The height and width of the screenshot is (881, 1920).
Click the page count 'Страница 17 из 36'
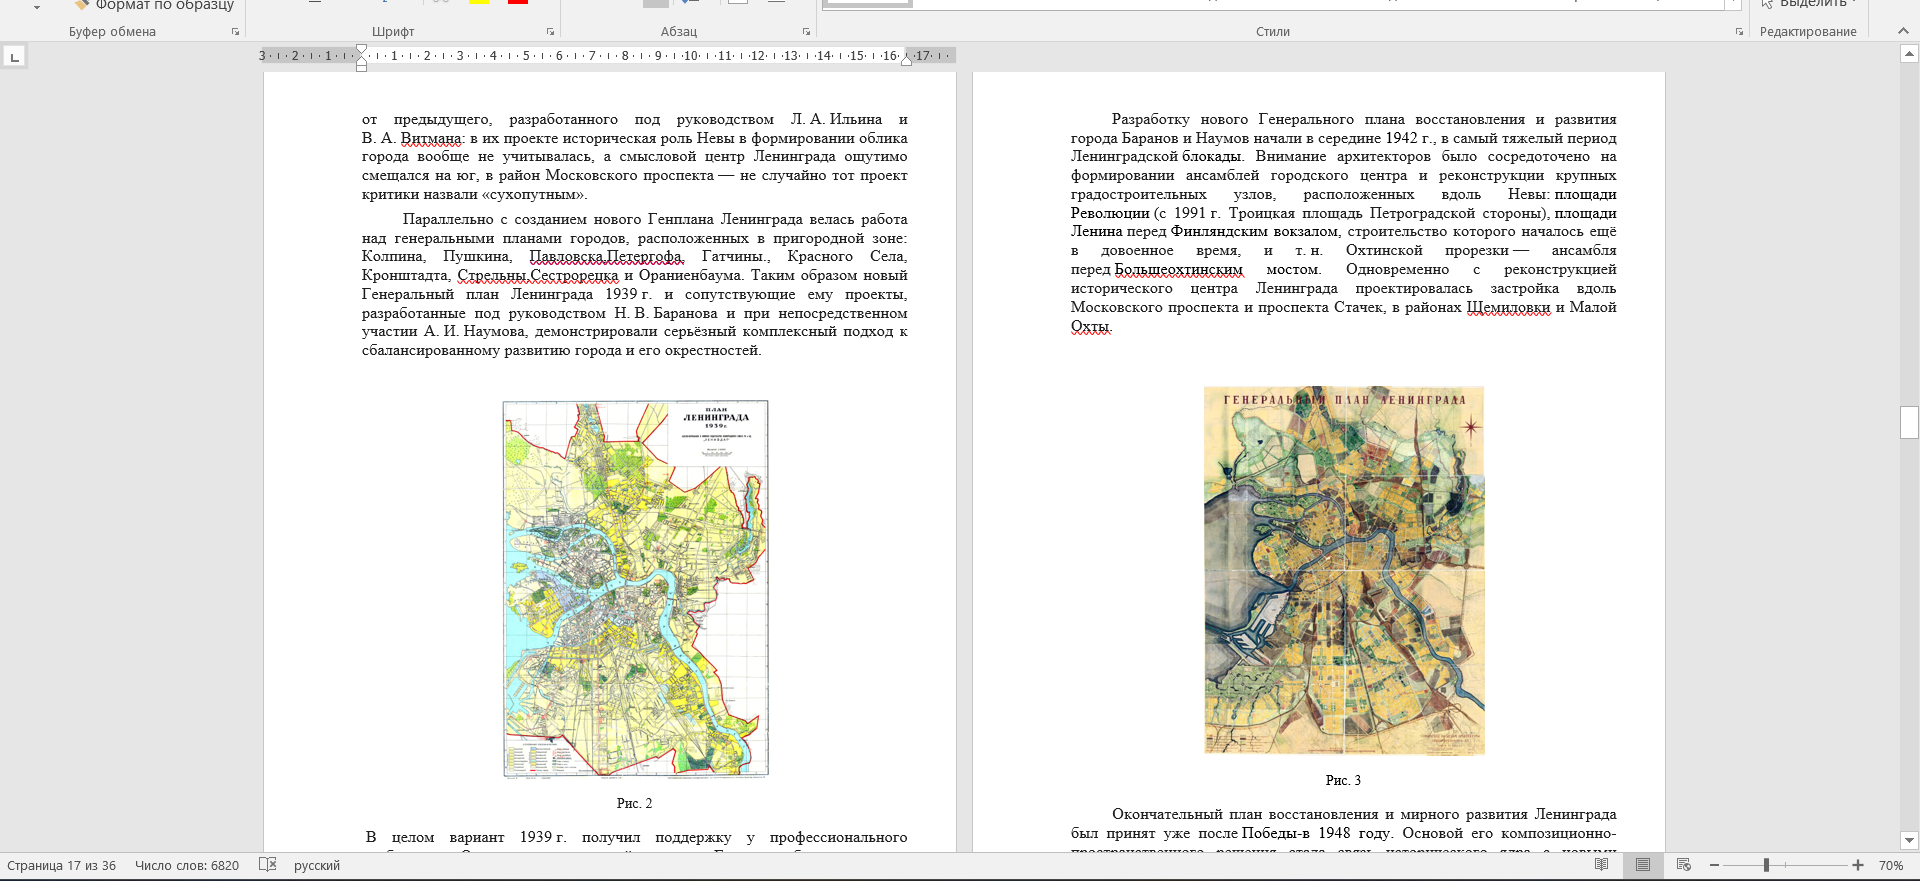coord(62,865)
